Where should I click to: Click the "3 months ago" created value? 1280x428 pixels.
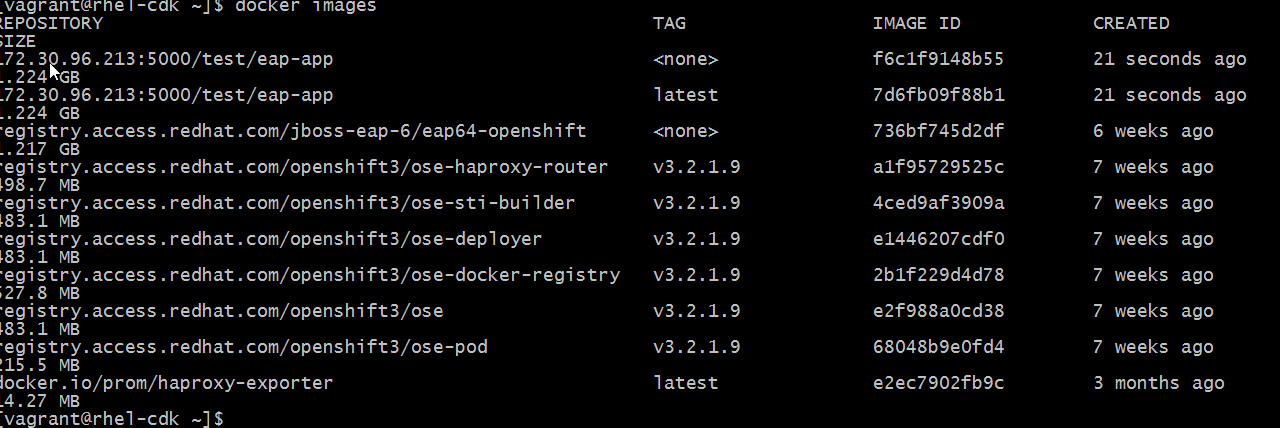pos(1158,383)
